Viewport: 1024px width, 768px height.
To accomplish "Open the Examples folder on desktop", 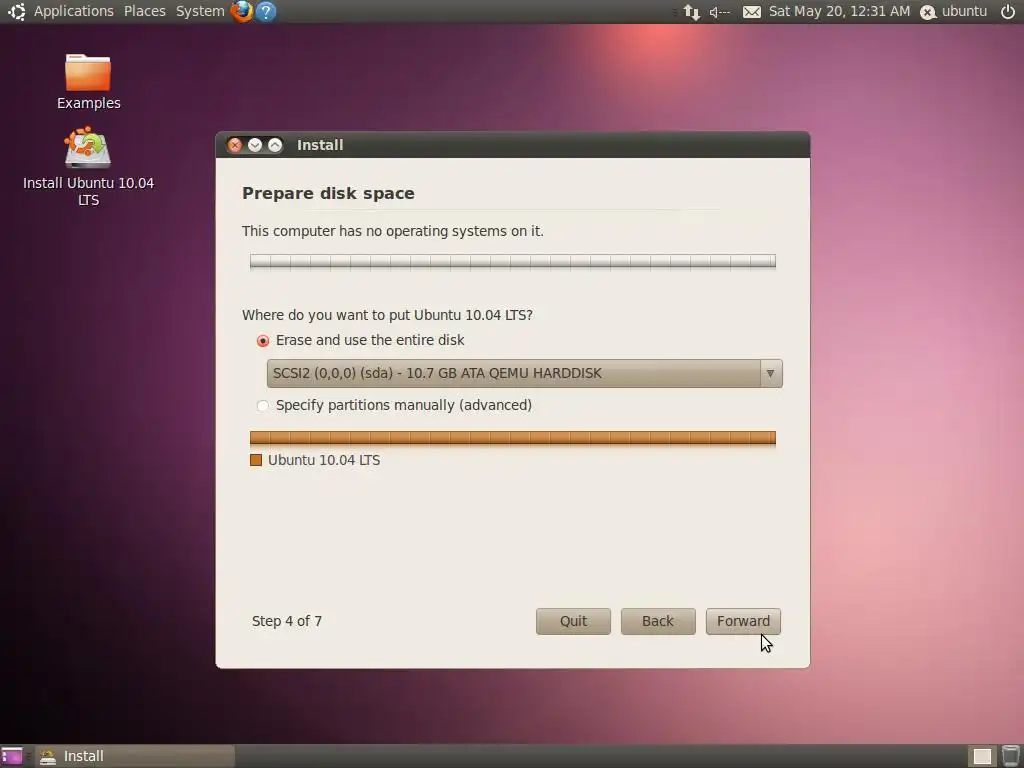I will tap(88, 82).
